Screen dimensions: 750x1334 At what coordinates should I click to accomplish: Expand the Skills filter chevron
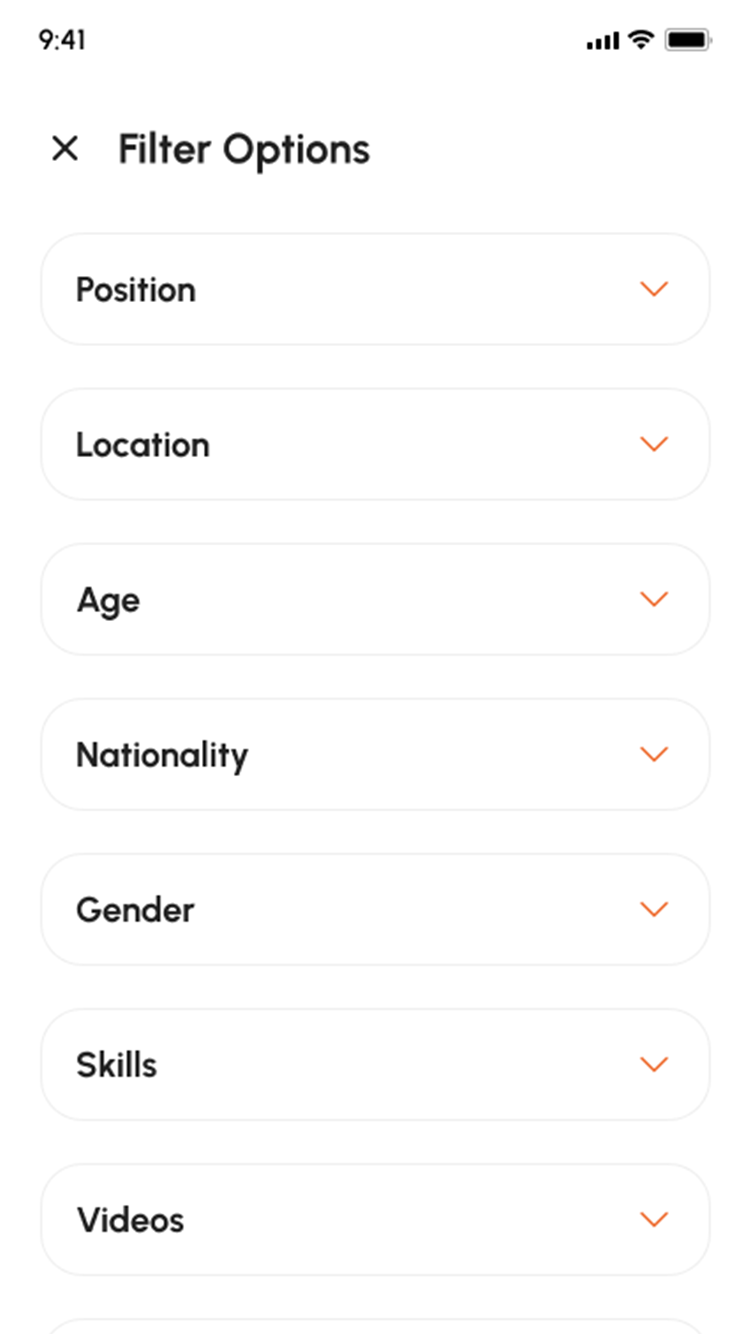(x=653, y=1064)
